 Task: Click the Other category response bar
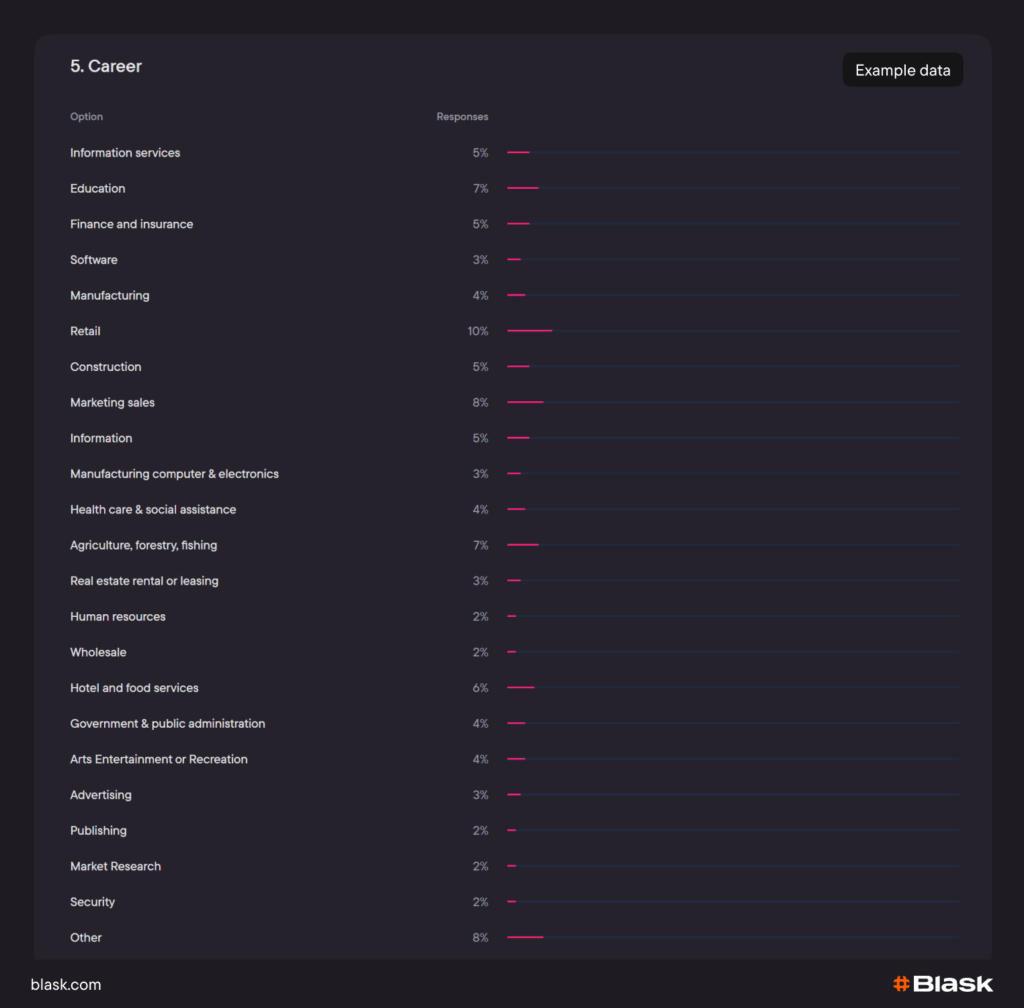[526, 938]
